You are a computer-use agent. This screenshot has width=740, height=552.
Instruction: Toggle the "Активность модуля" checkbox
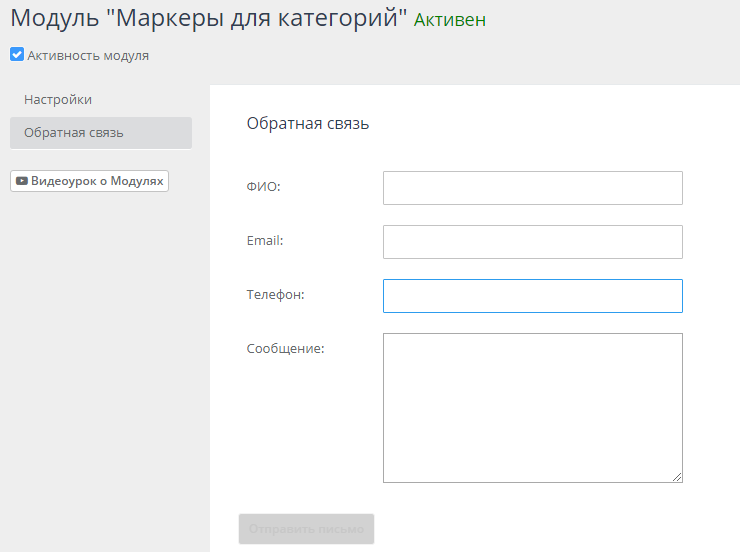coord(17,55)
